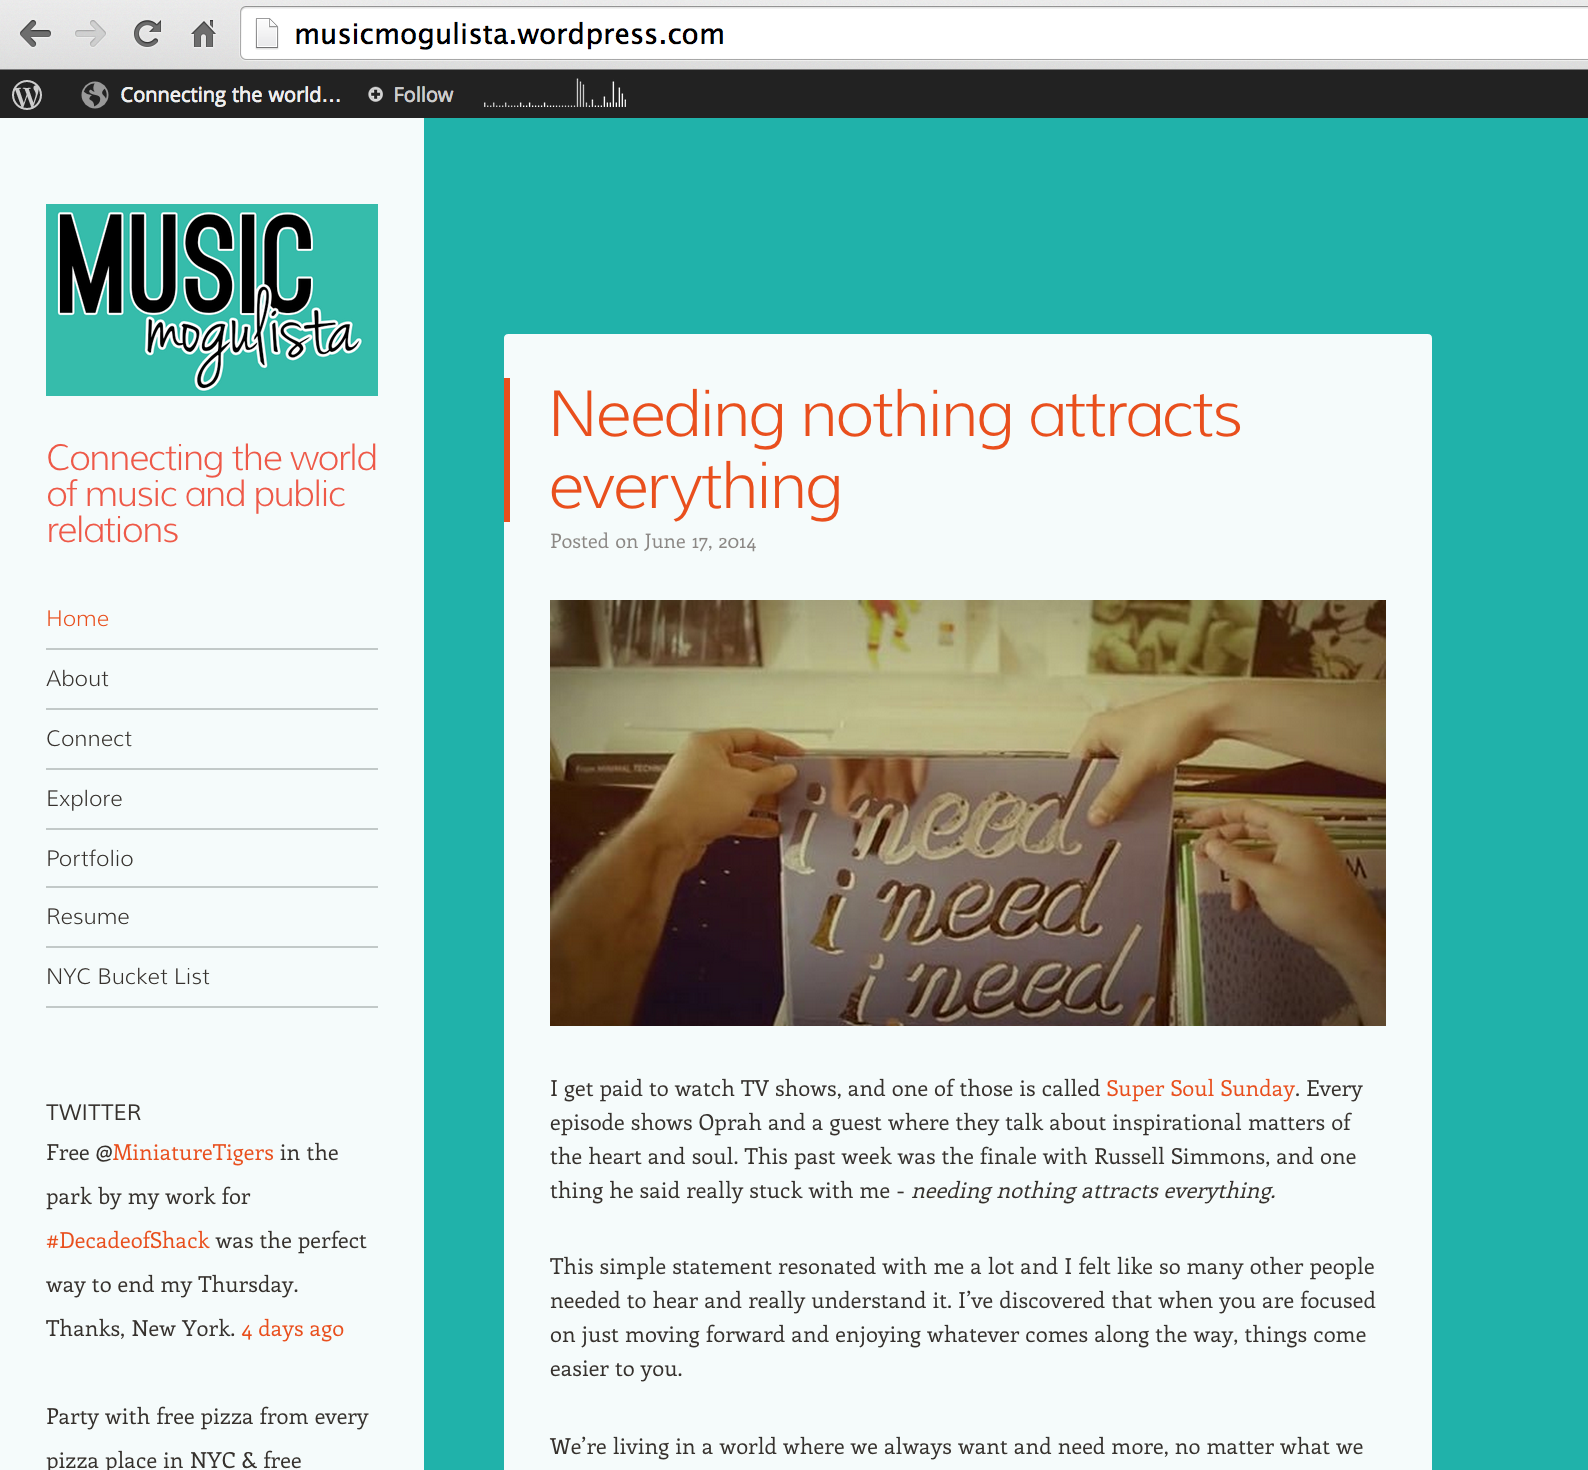
Task: Follow this blog via Follow button
Action: click(x=411, y=95)
